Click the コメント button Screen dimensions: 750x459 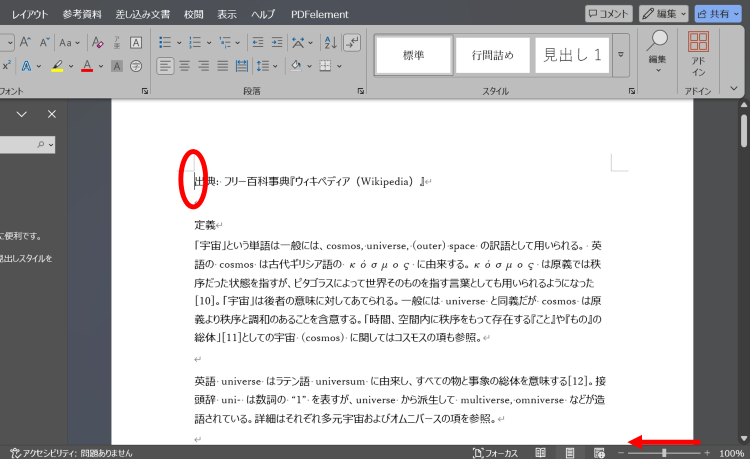point(609,14)
